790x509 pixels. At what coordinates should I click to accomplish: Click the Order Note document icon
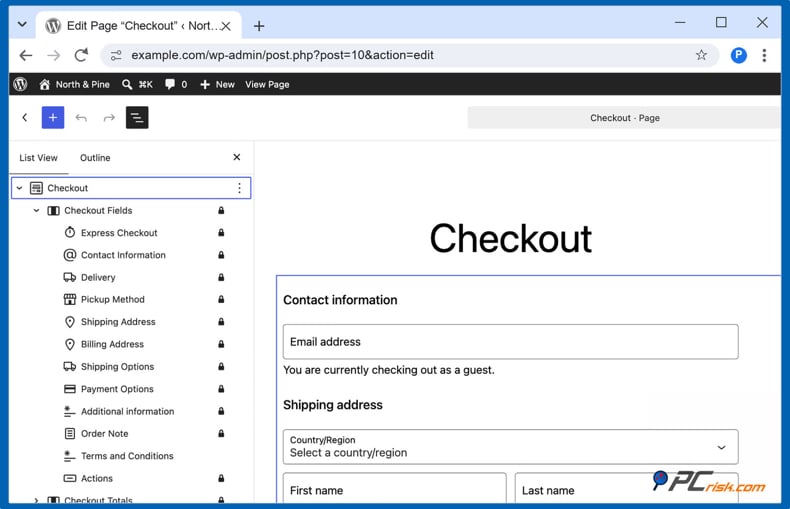[x=70, y=433]
